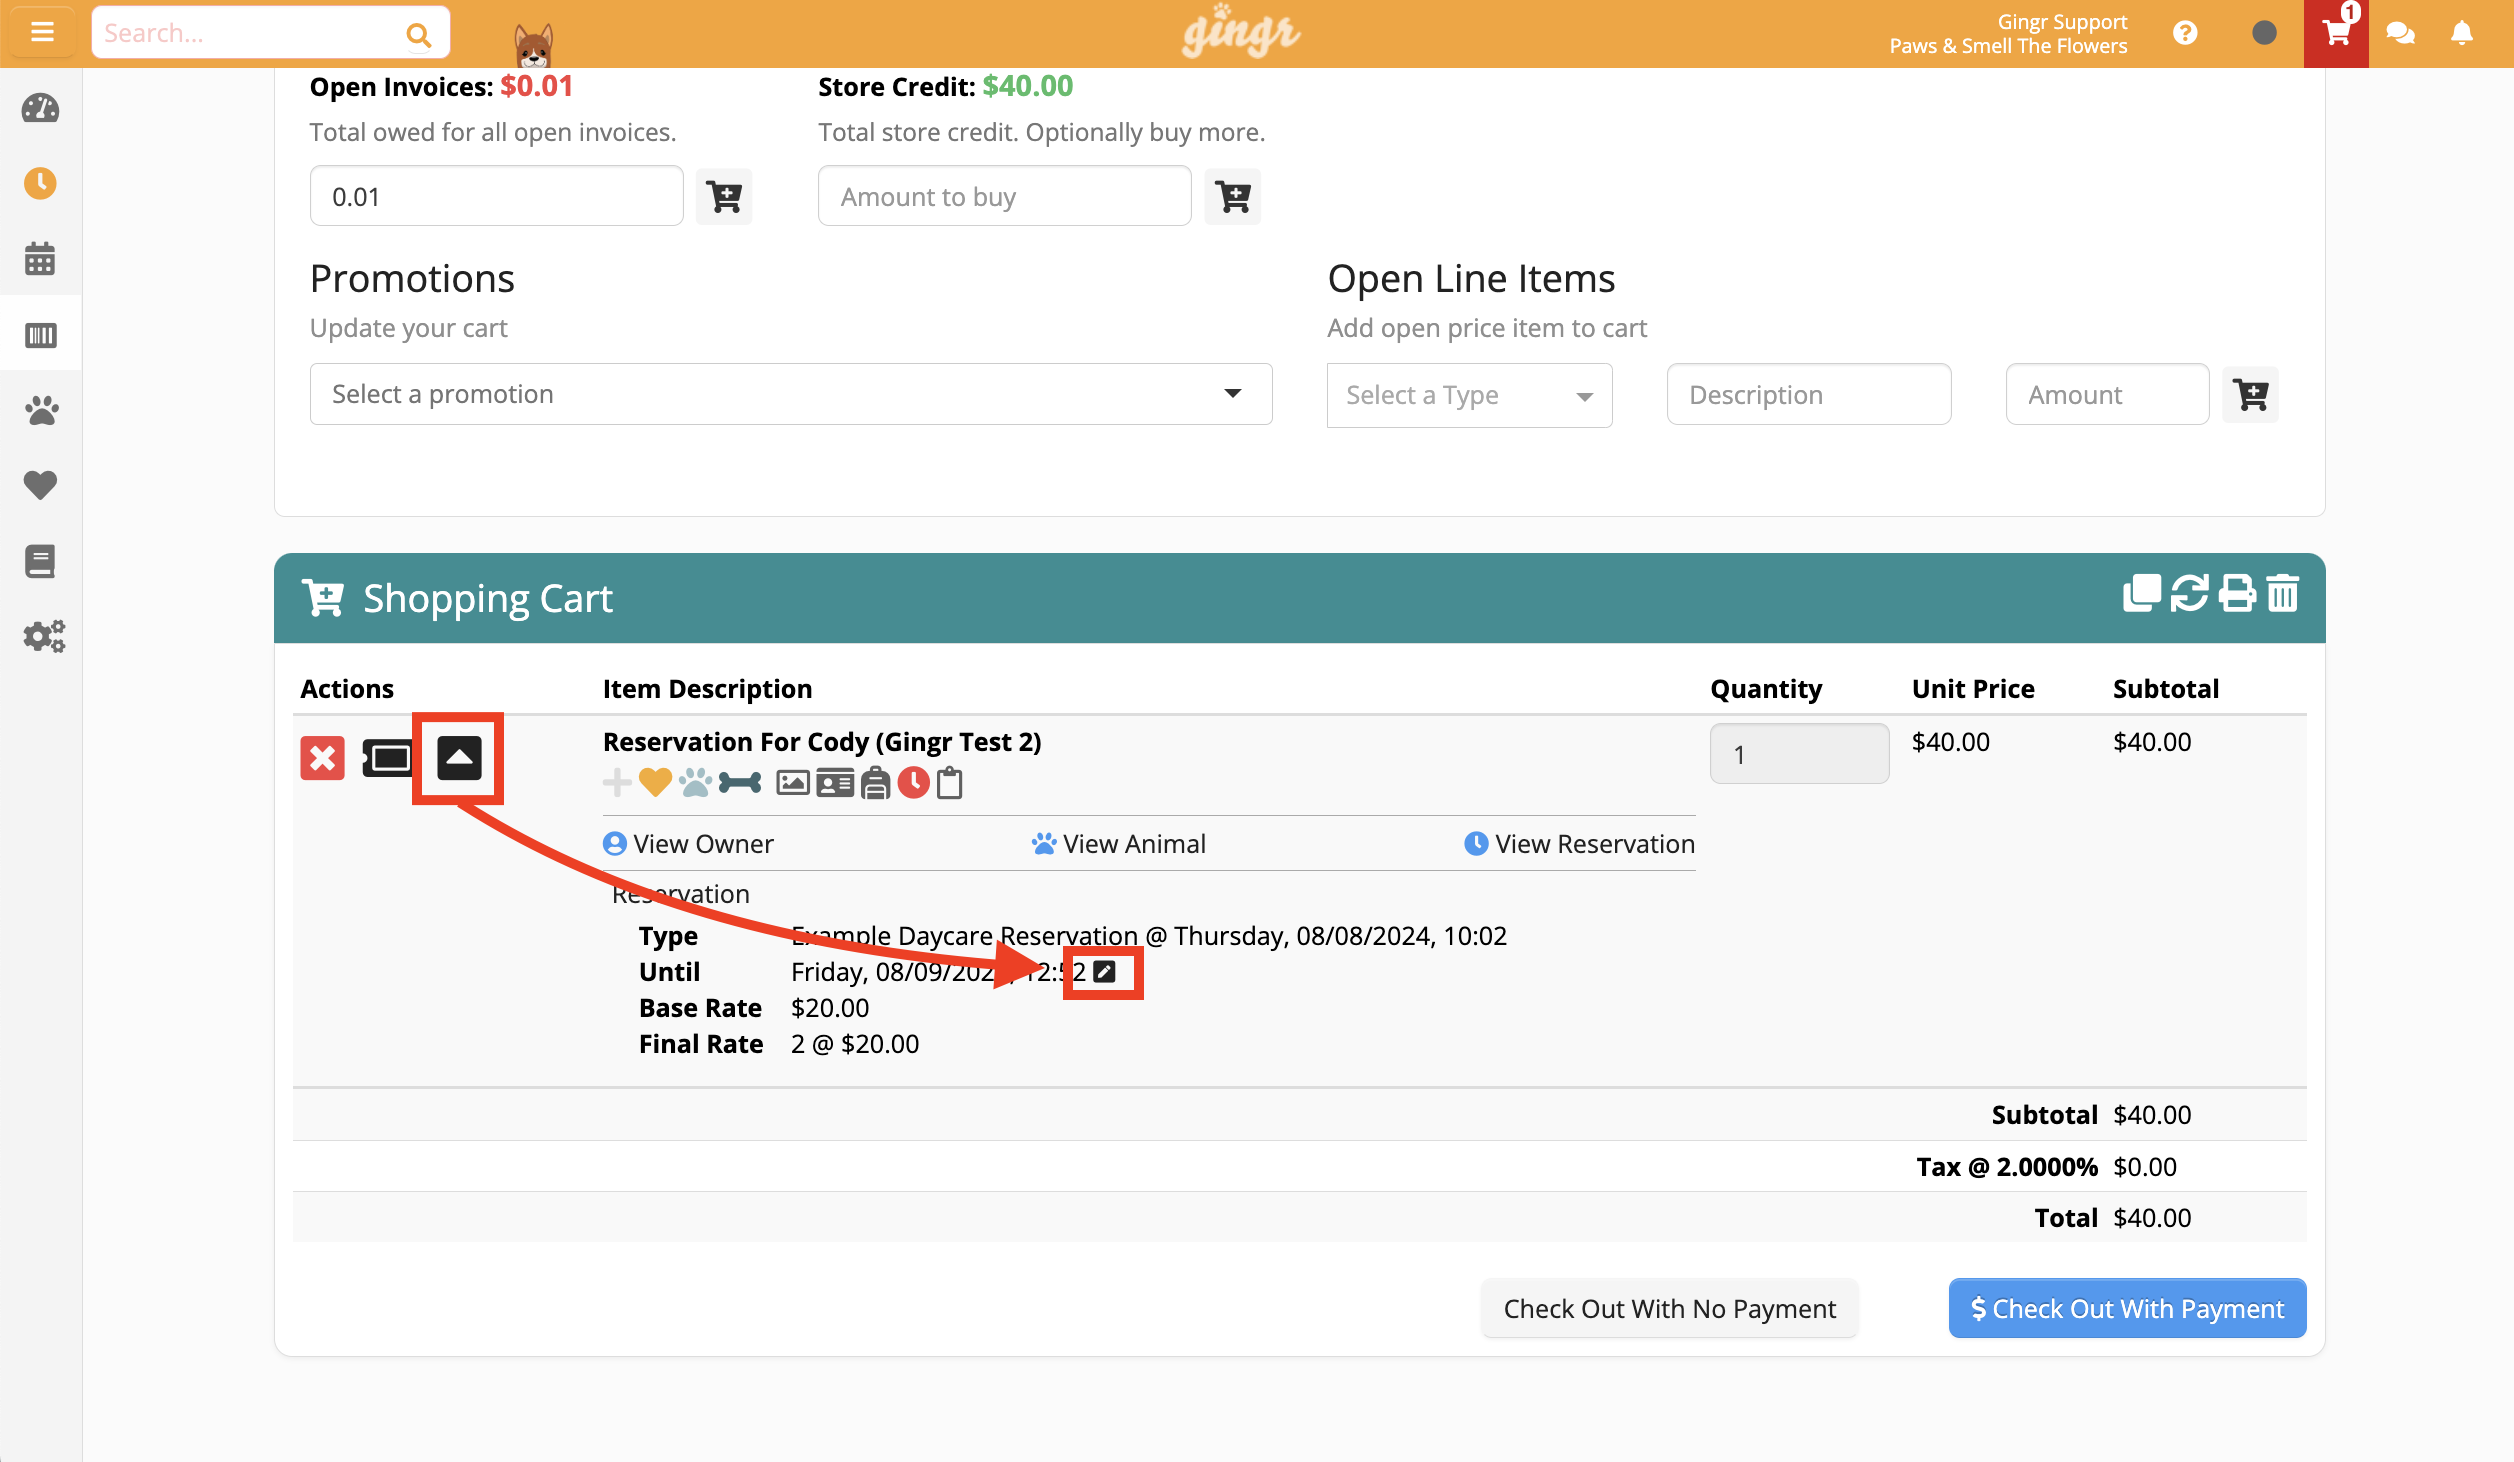Open the paw print icon in the sidebar
2514x1462 pixels.
coord(40,409)
